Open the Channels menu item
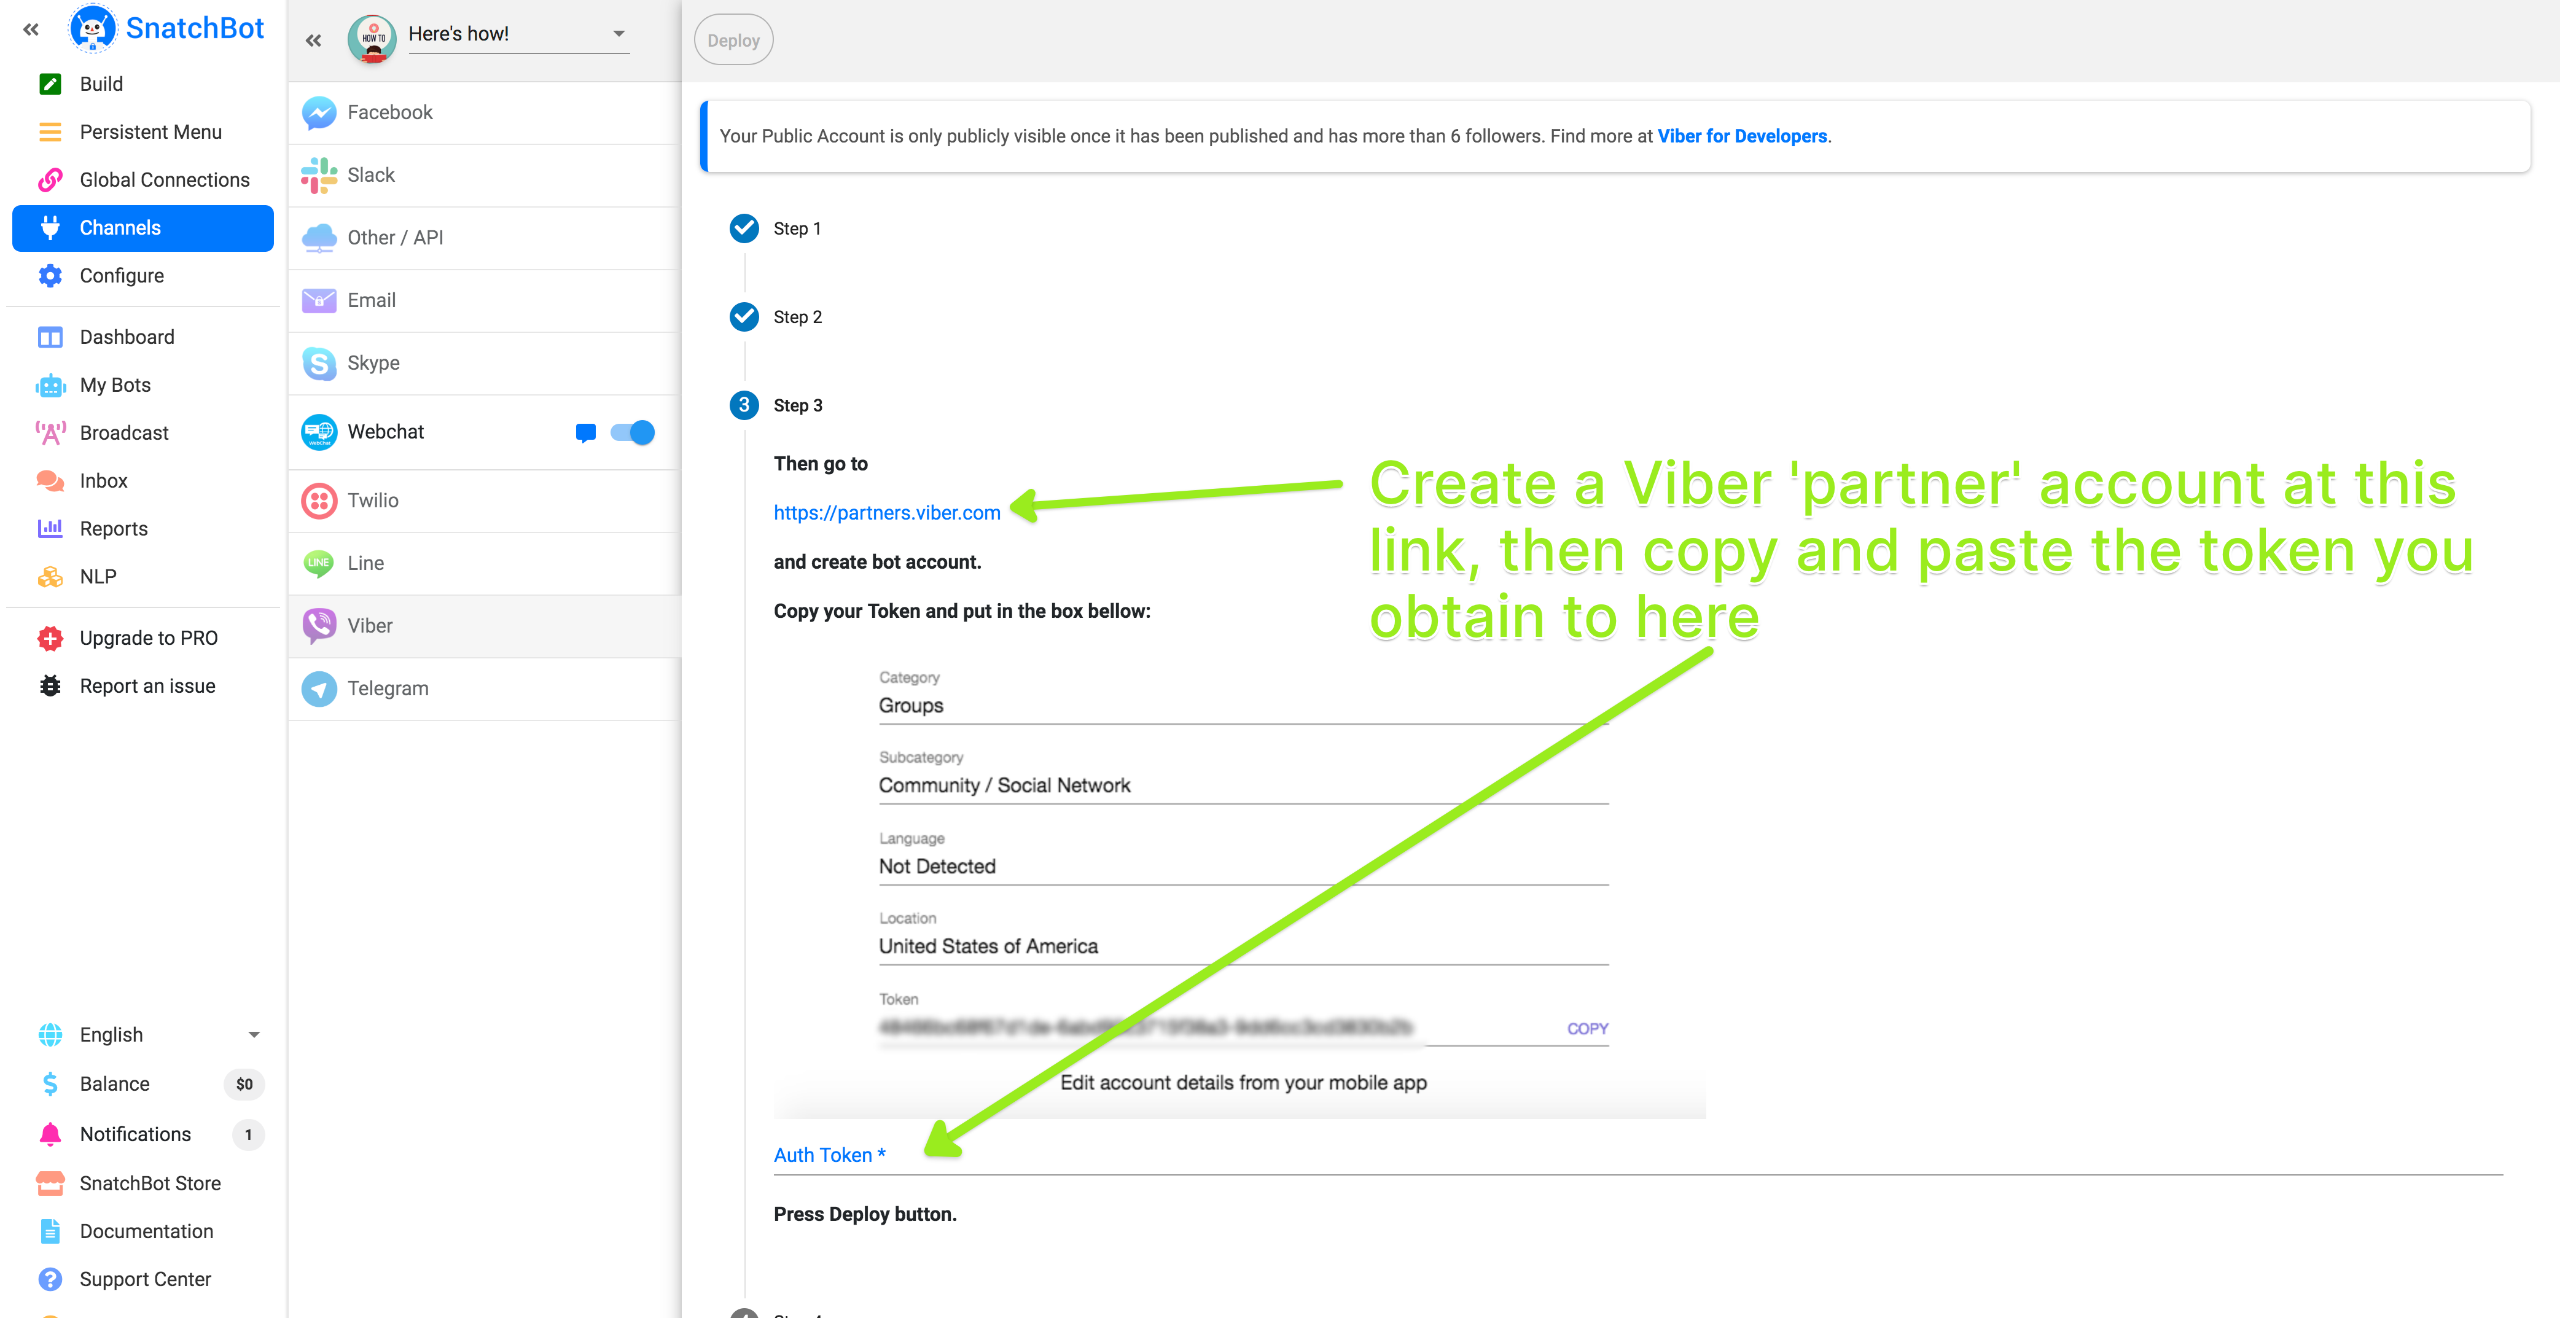Viewport: 2576px width, 1318px height. (142, 228)
